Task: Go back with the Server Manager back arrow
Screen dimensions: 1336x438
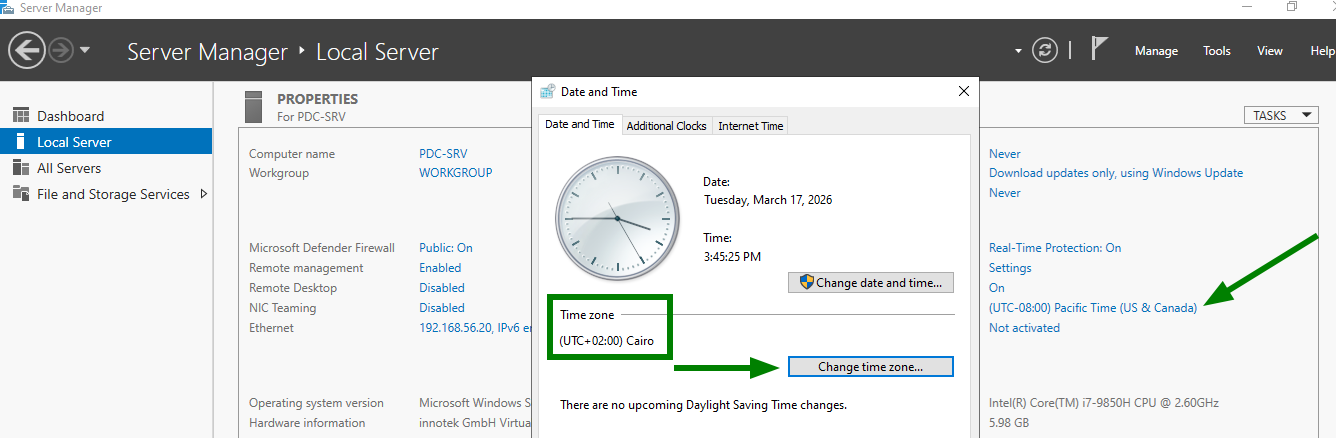Action: click(27, 50)
